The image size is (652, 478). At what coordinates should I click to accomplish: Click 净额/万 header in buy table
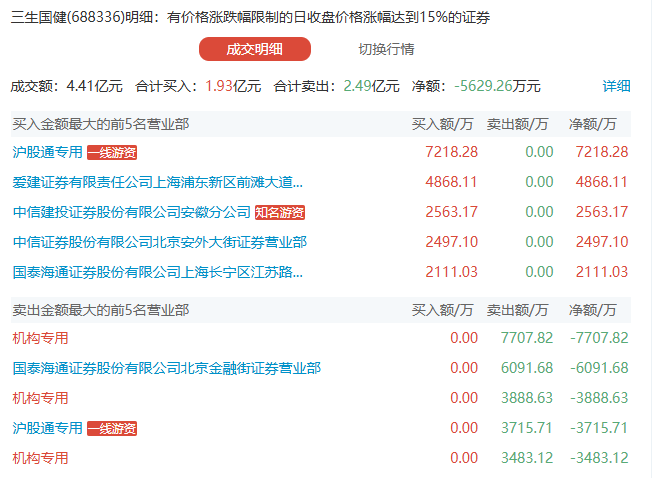point(593,124)
